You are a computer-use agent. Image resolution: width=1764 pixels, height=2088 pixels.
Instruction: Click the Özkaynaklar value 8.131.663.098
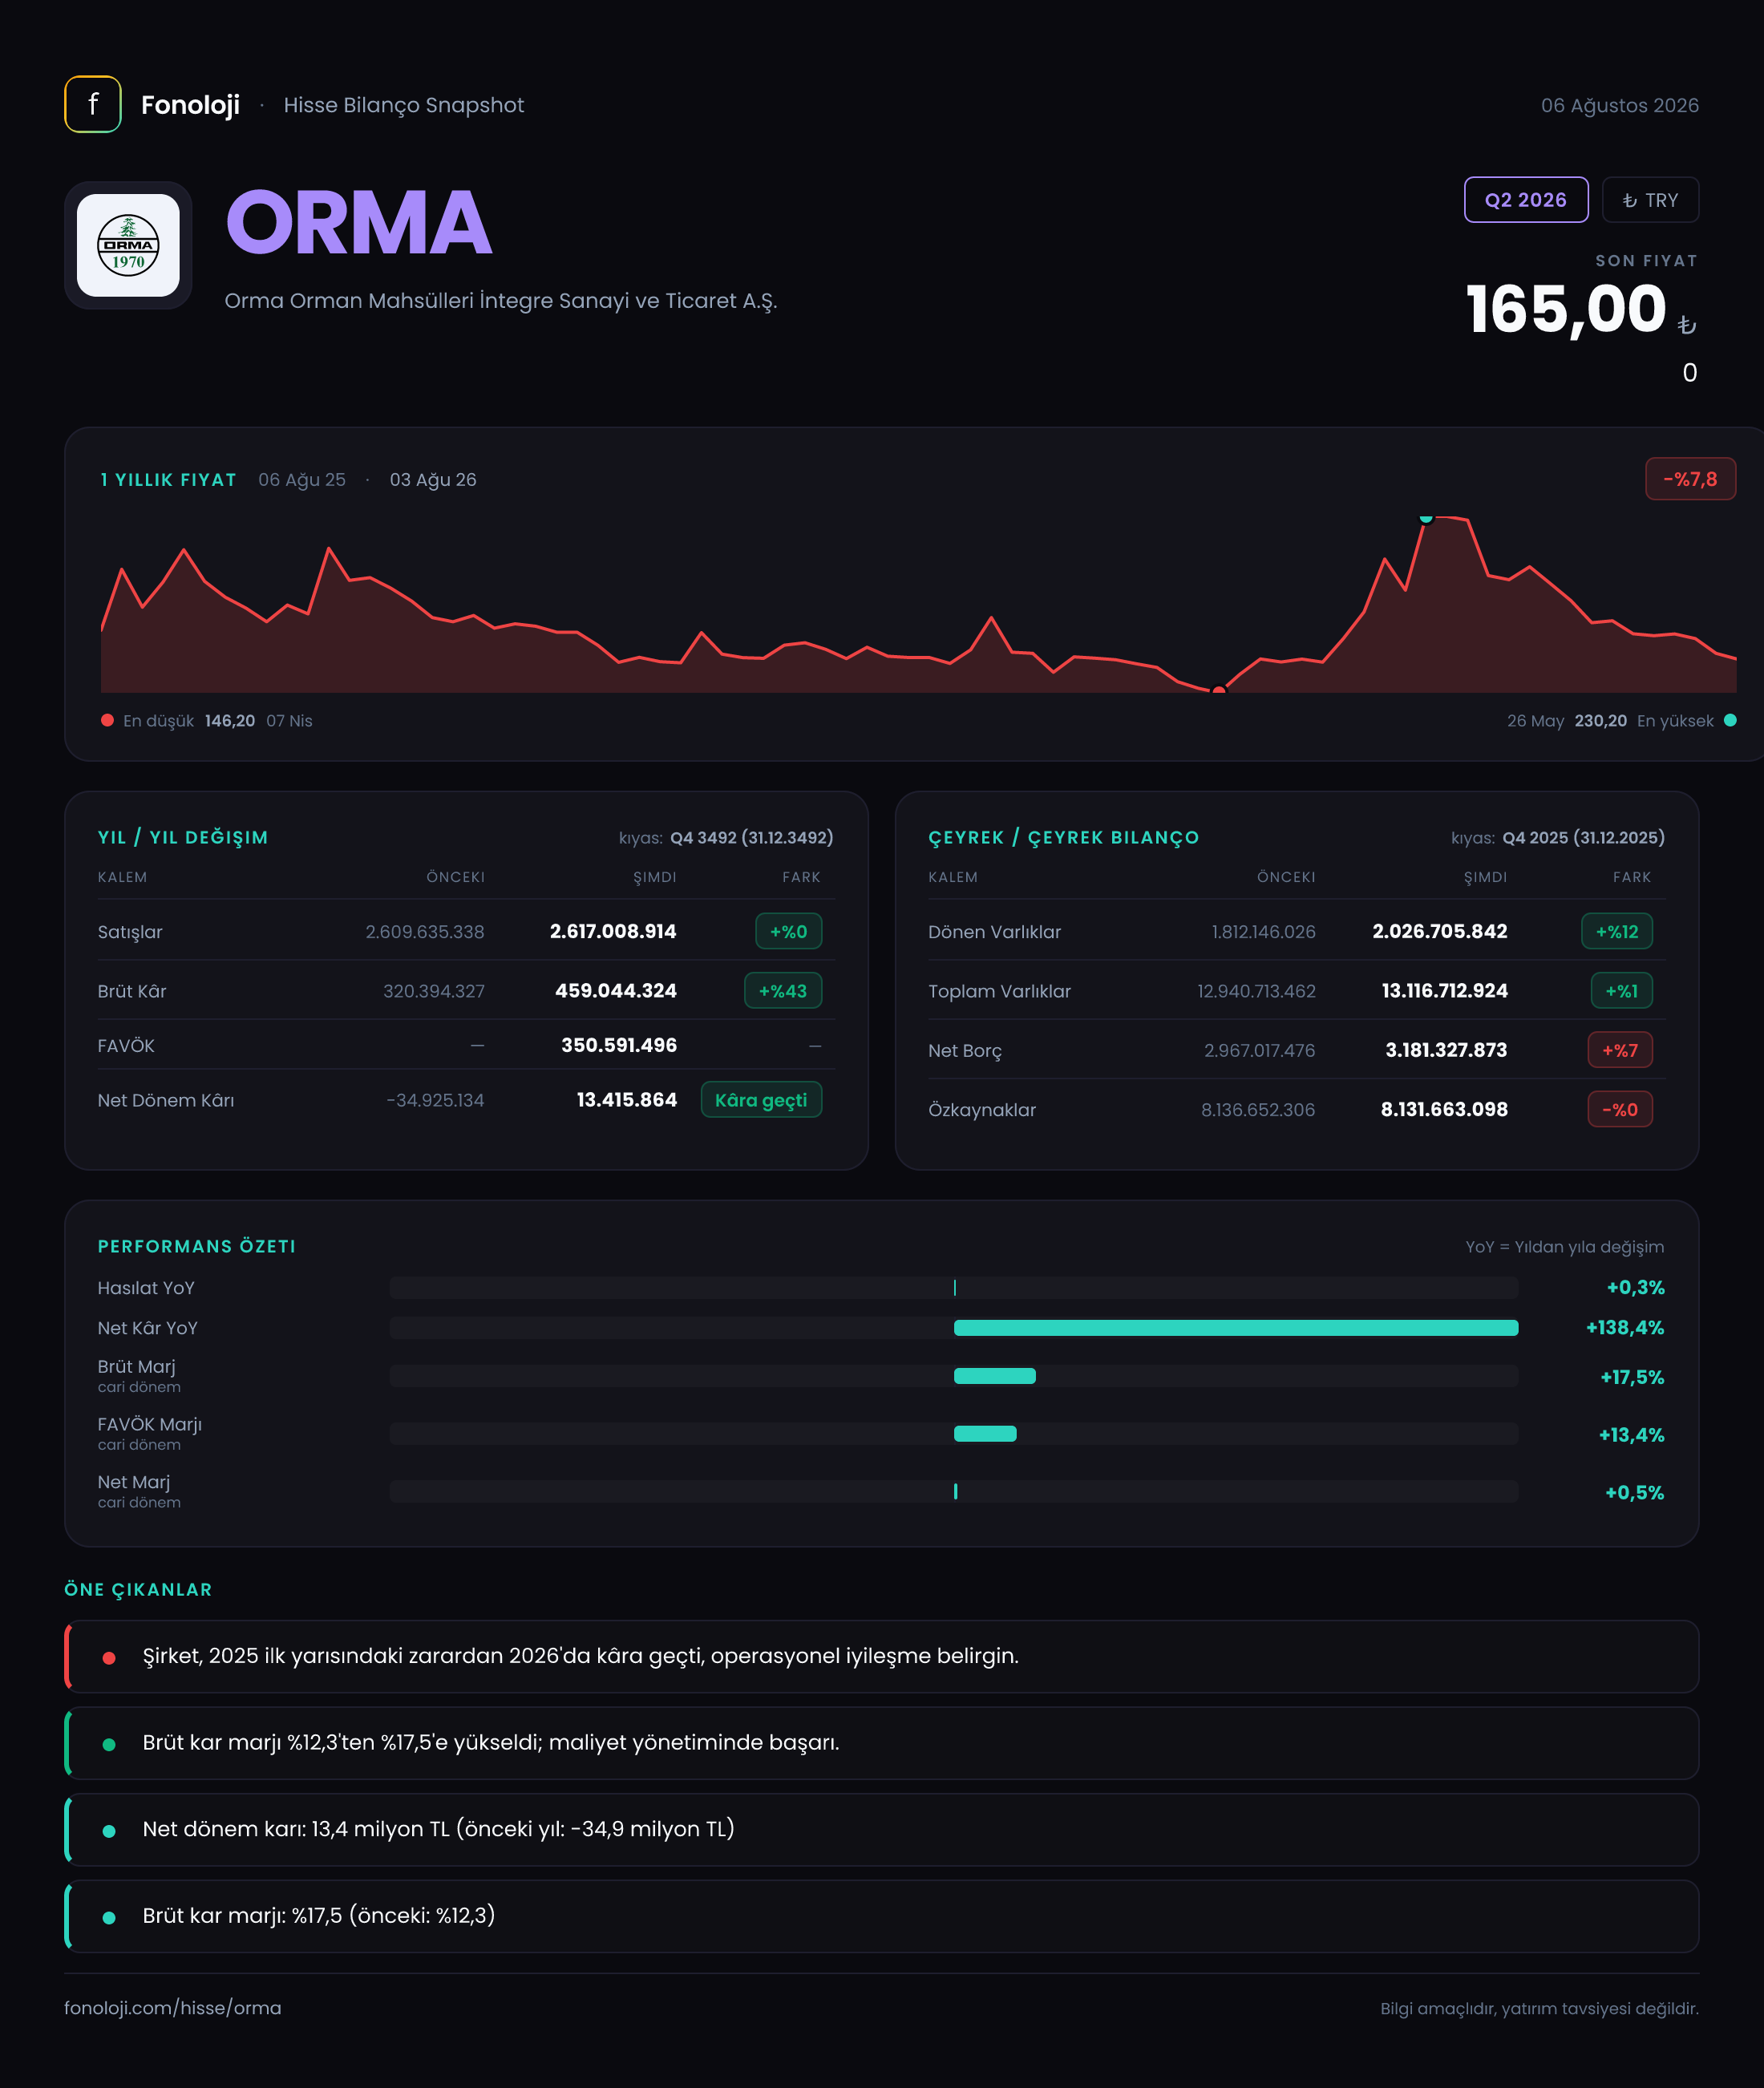[x=1444, y=1109]
